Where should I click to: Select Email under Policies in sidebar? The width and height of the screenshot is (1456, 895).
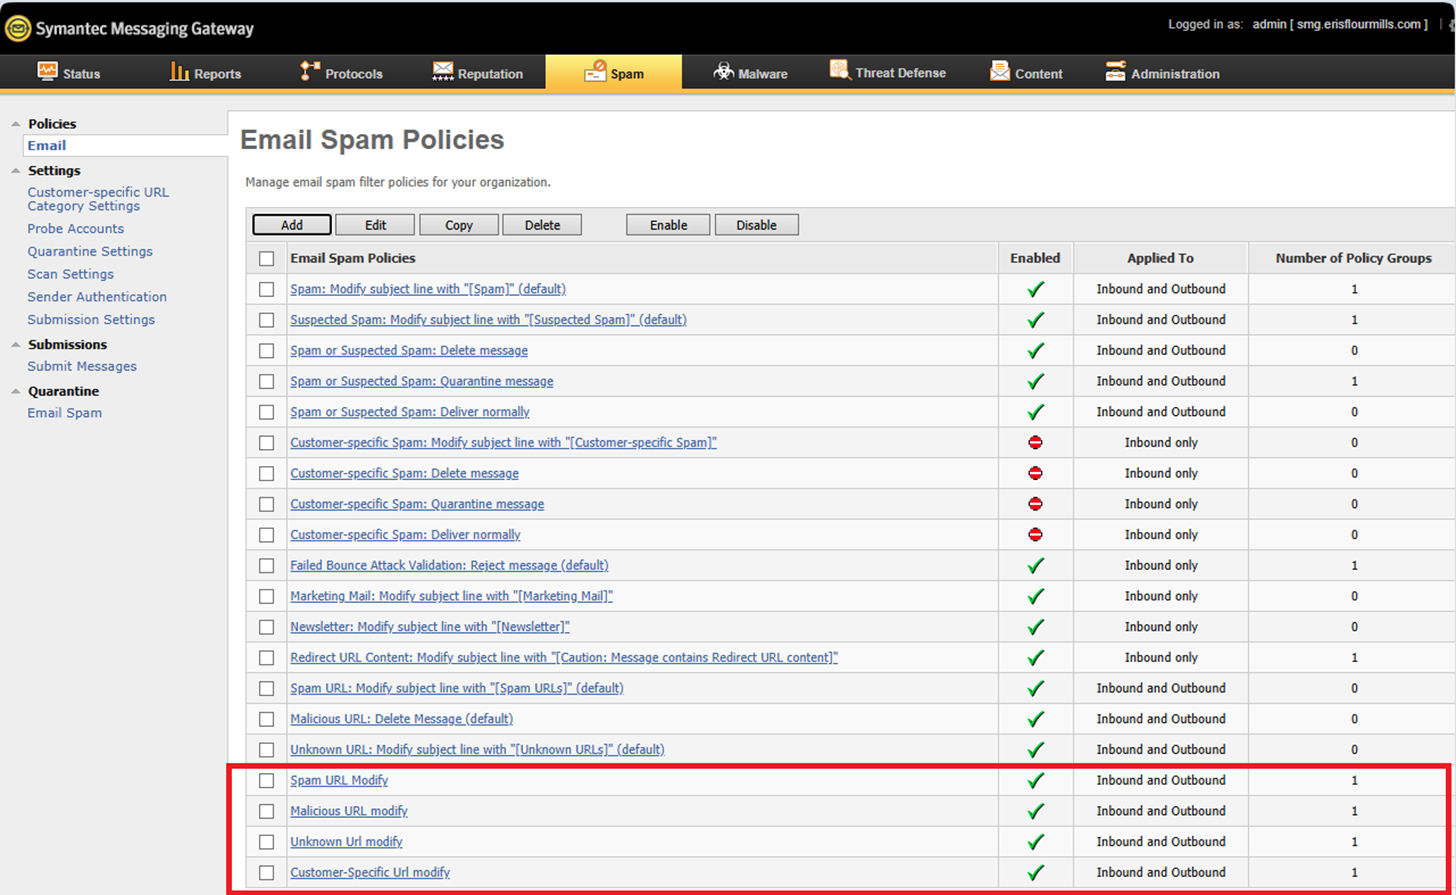(47, 146)
